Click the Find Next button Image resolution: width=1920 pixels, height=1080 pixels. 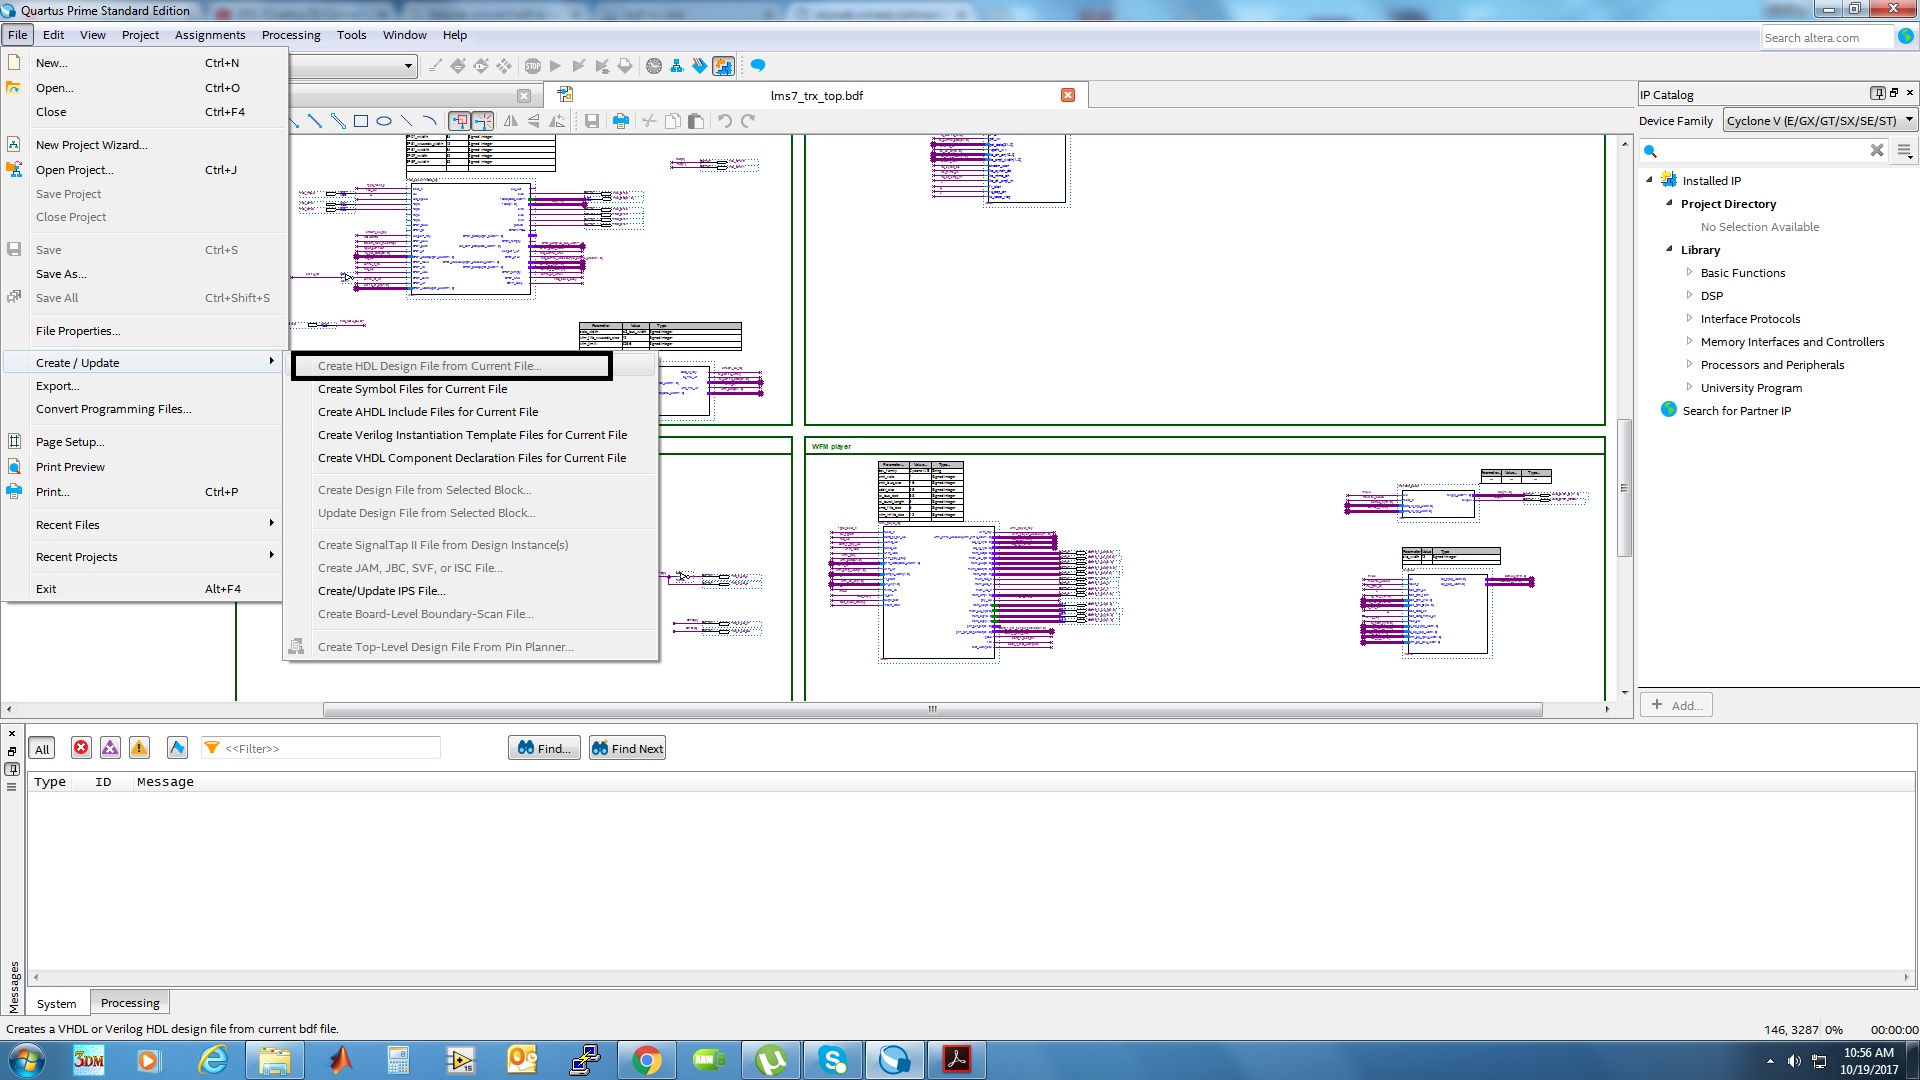tap(627, 748)
